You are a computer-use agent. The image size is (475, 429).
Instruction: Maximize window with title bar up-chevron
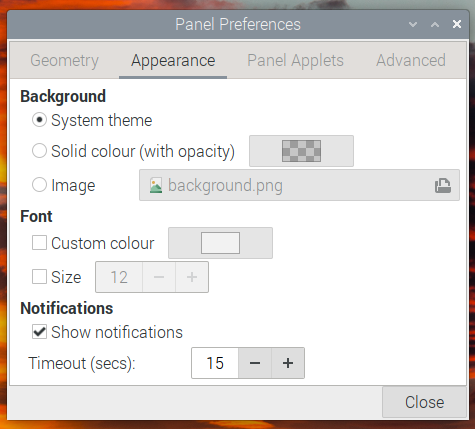tap(435, 24)
